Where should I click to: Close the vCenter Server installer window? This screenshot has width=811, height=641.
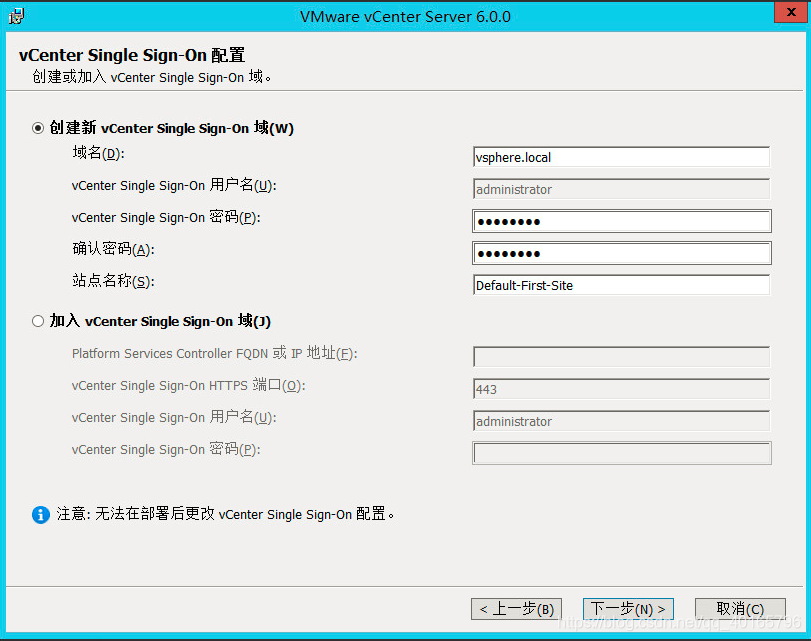[791, 12]
